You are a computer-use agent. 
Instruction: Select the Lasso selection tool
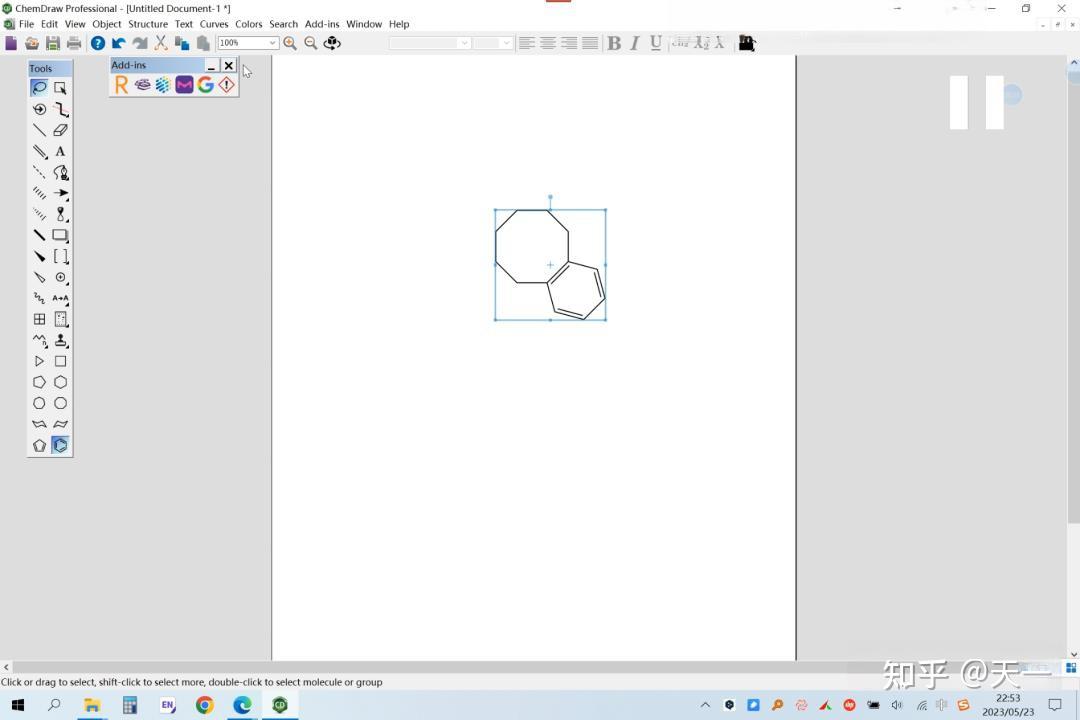click(39, 87)
